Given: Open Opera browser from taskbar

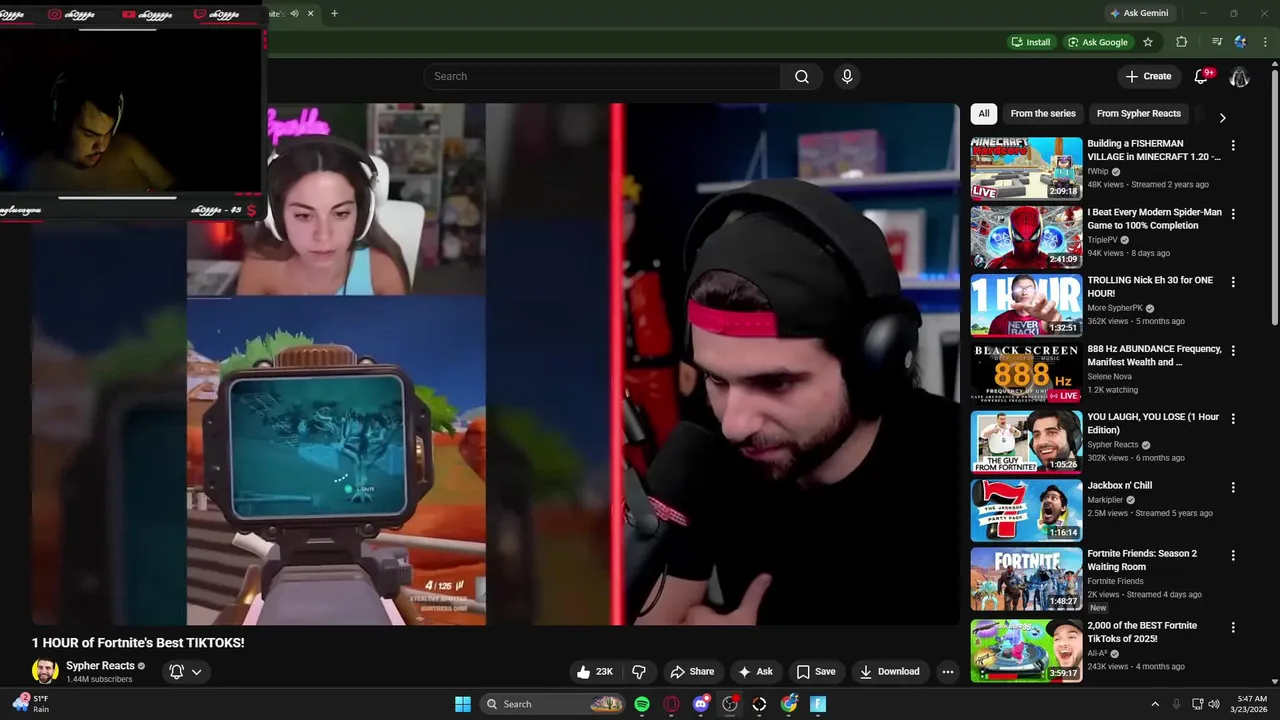Looking at the screenshot, I should point(671,704).
